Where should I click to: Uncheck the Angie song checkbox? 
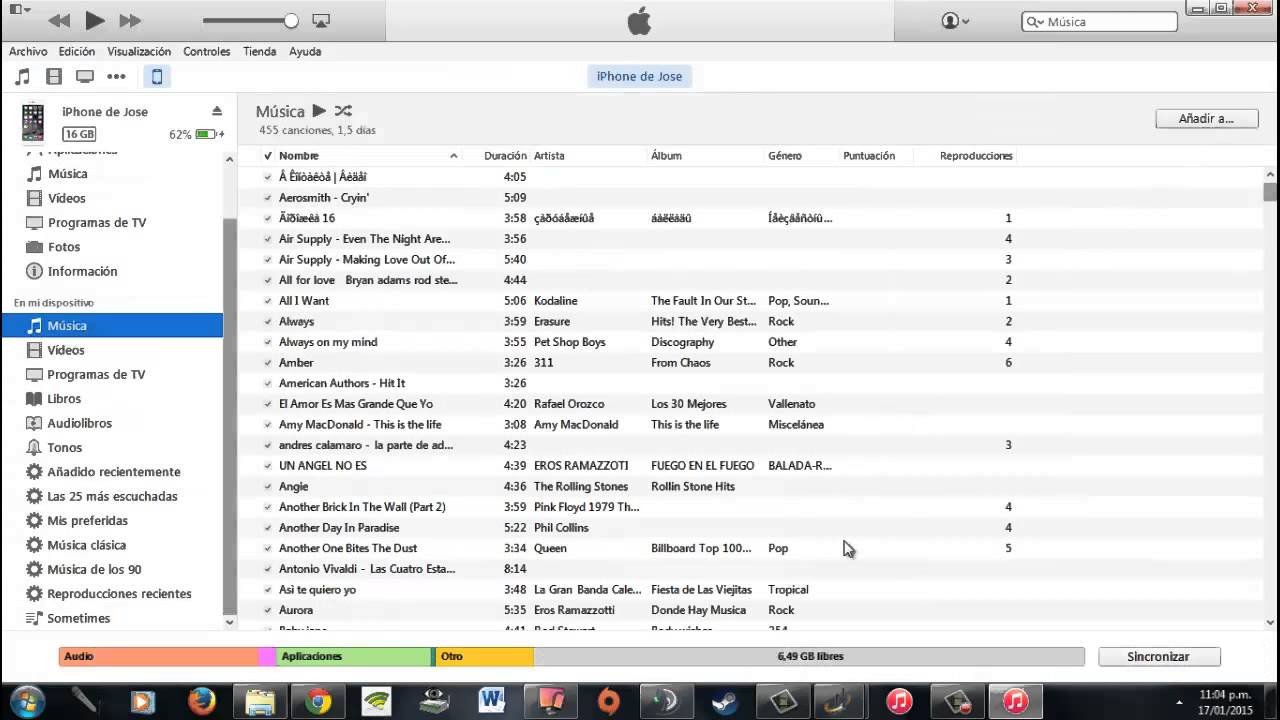click(x=267, y=487)
